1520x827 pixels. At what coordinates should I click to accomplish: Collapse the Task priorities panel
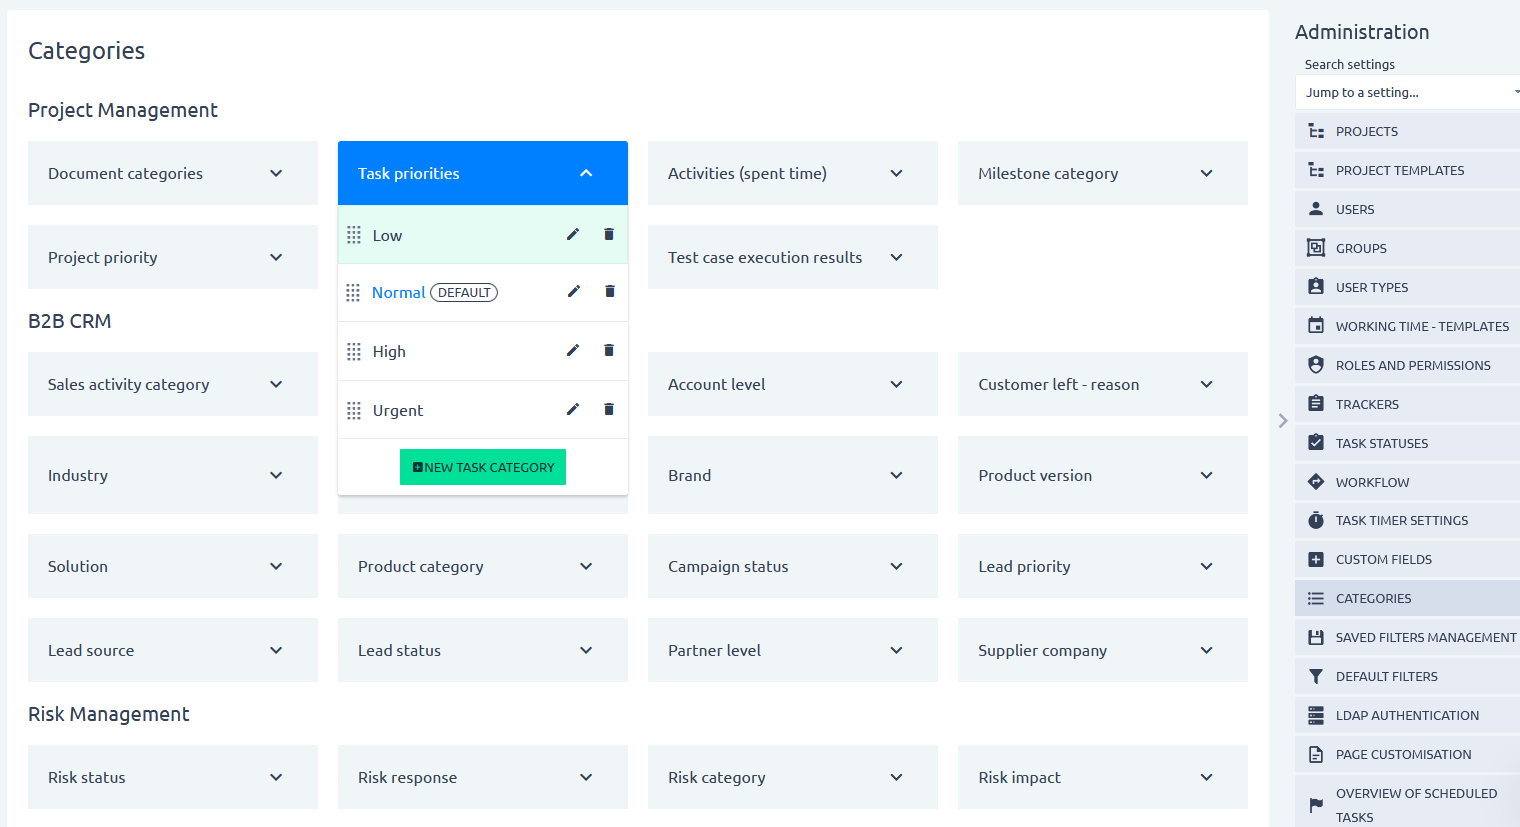(586, 173)
